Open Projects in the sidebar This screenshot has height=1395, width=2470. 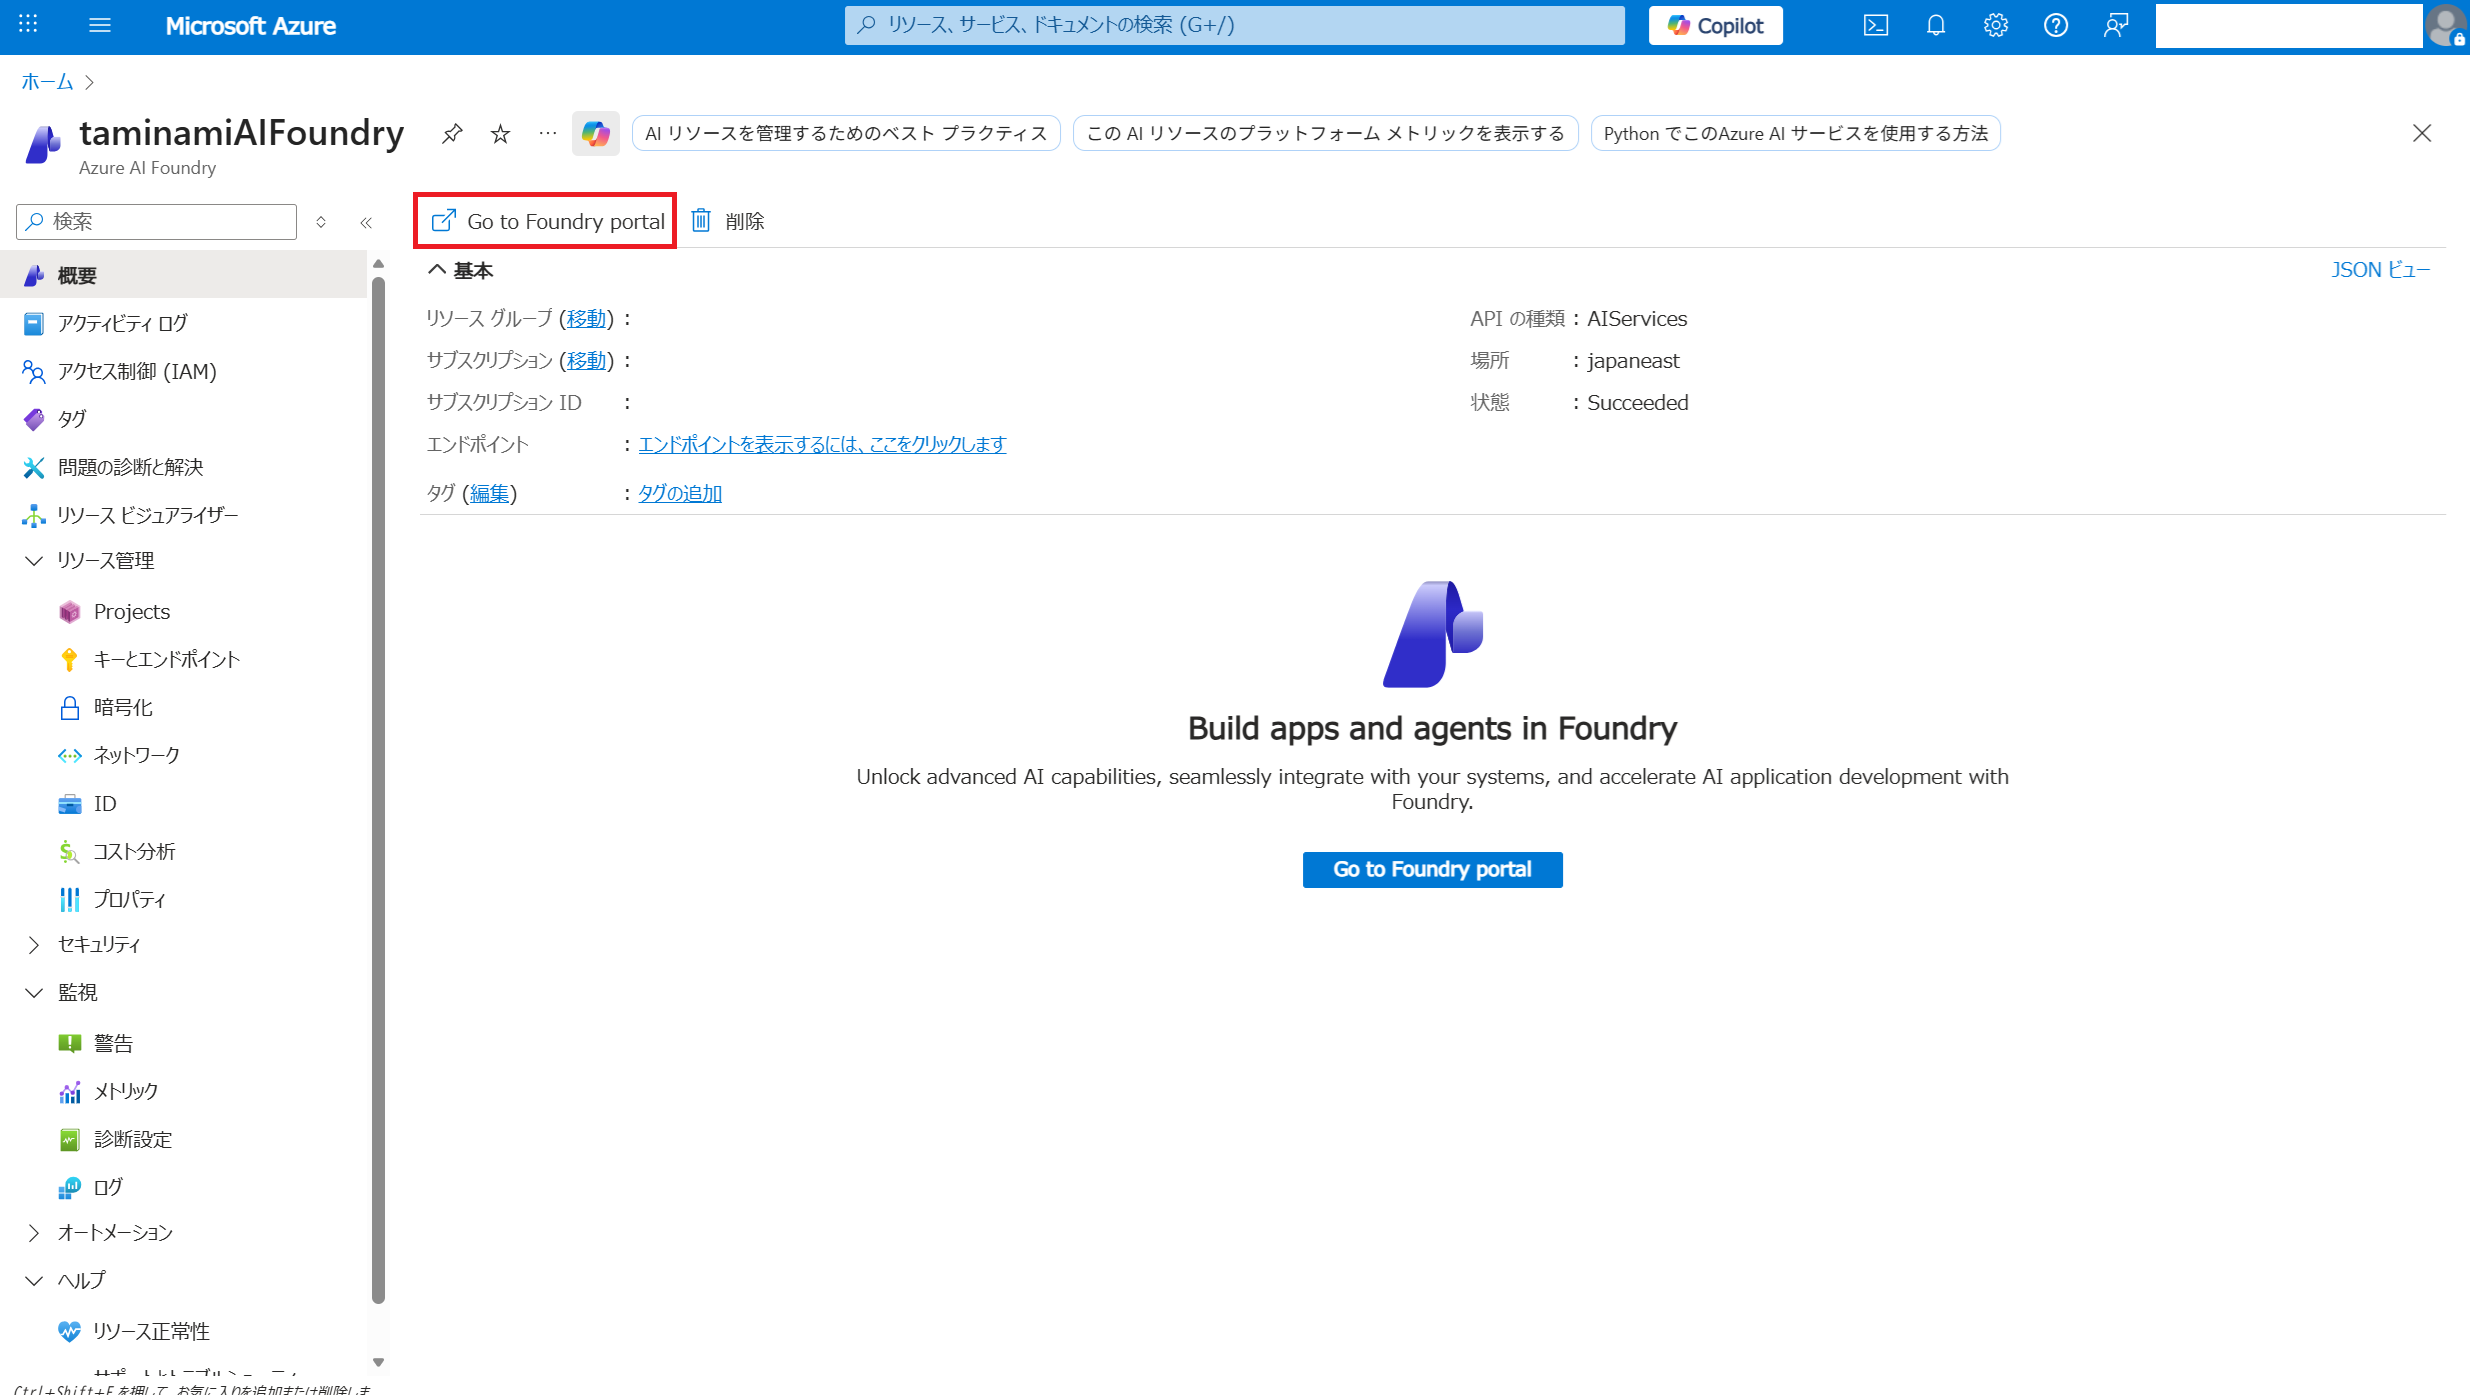(131, 612)
